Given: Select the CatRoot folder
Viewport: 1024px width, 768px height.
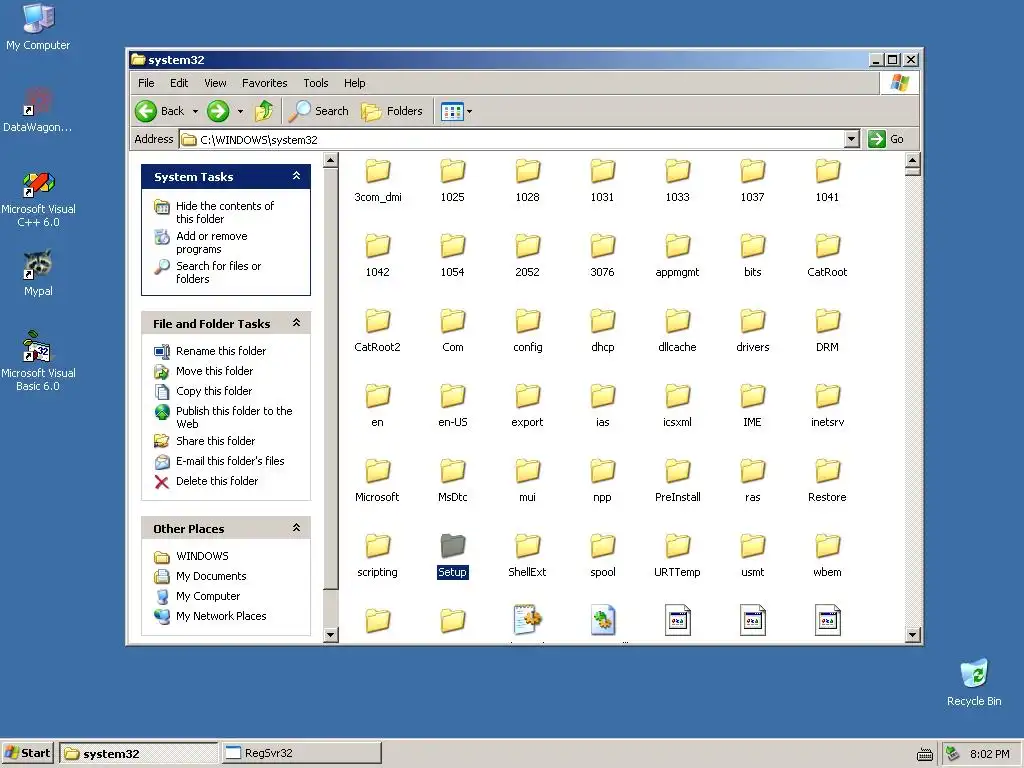Looking at the screenshot, I should point(827,256).
